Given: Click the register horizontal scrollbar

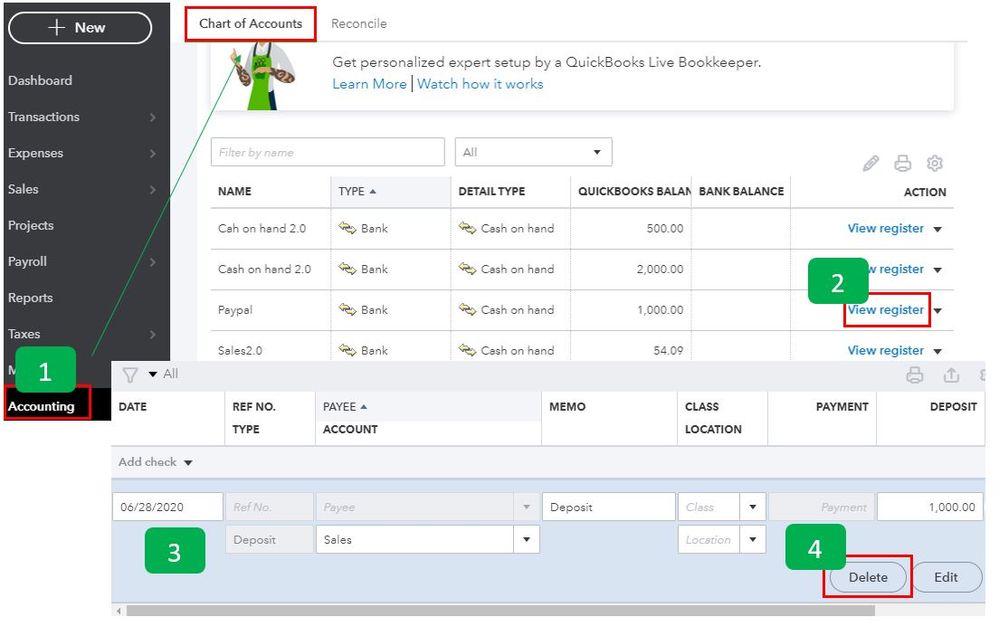Looking at the screenshot, I should [x=500, y=610].
